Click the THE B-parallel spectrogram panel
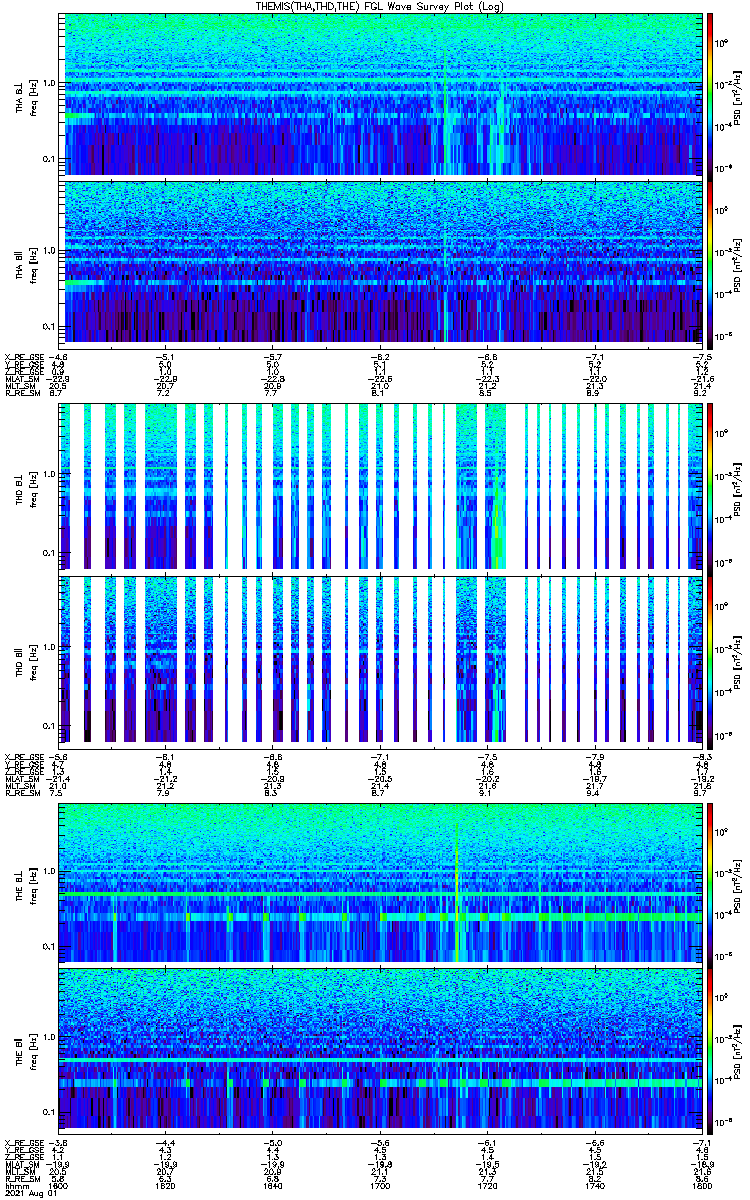 [382, 1049]
